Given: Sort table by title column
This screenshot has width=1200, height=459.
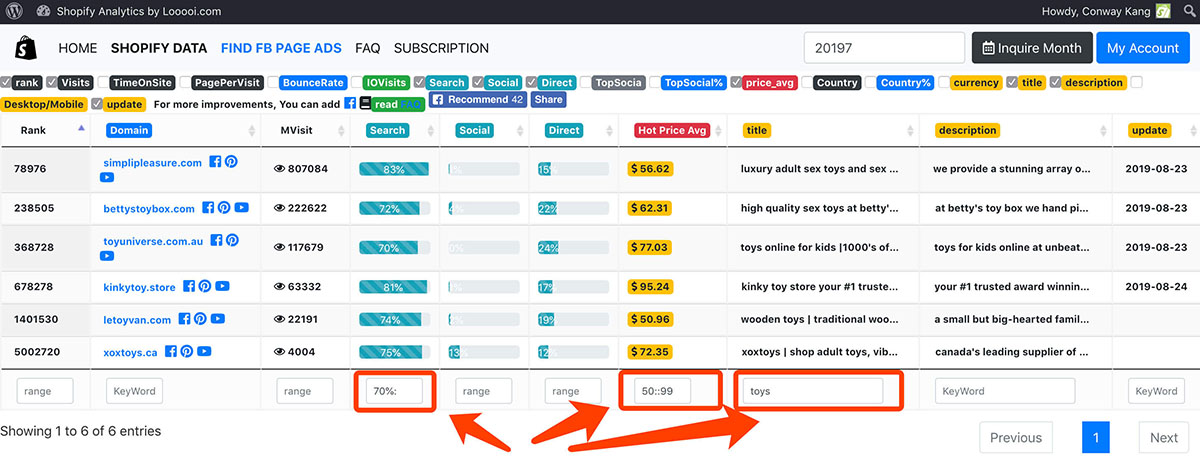Looking at the screenshot, I should click(824, 130).
